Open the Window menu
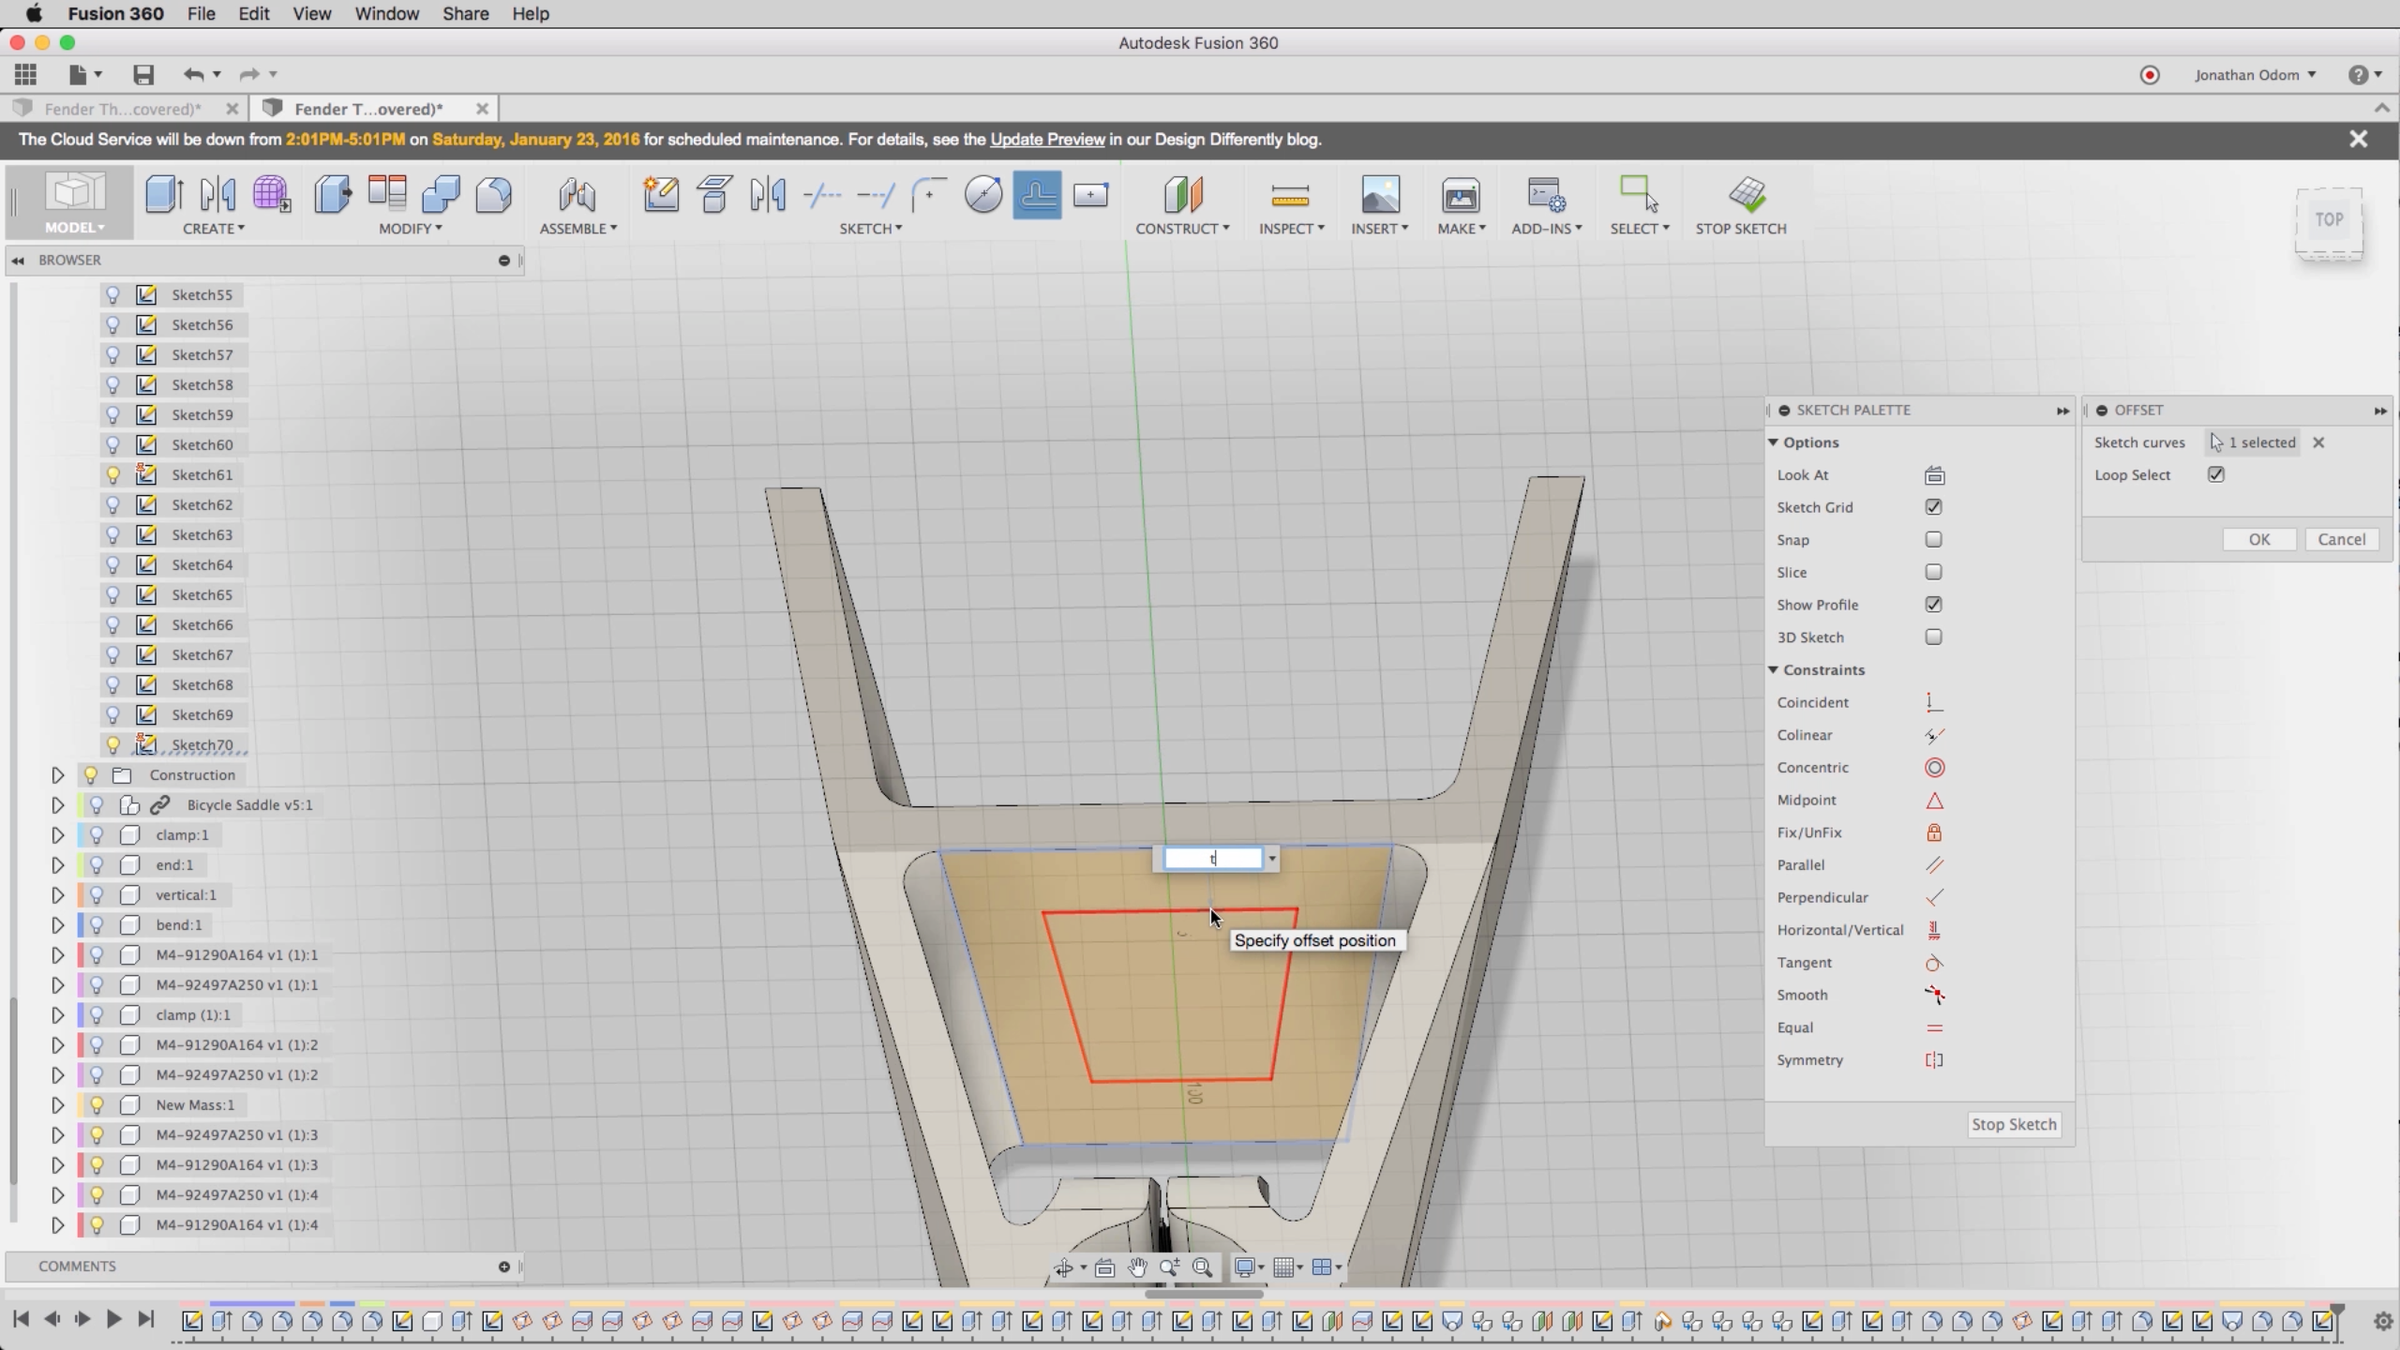 coord(386,14)
